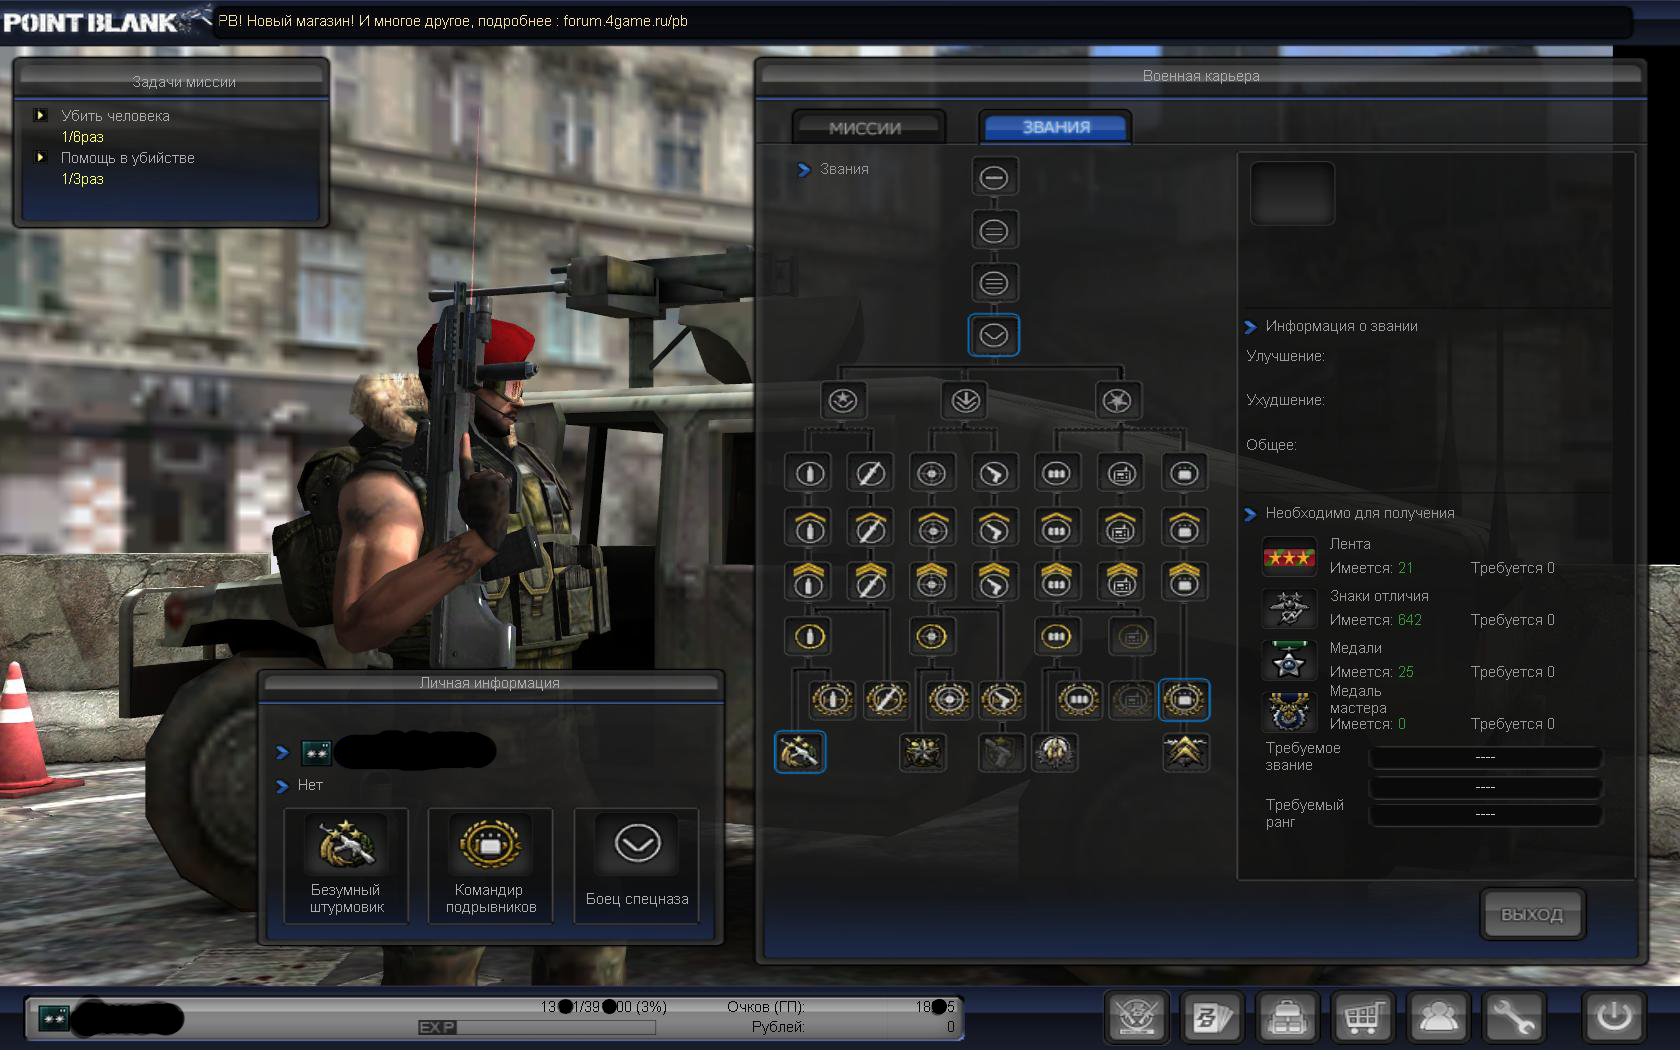Select the single-bar rank node at tree top
The height and width of the screenshot is (1050, 1680).
tap(993, 178)
